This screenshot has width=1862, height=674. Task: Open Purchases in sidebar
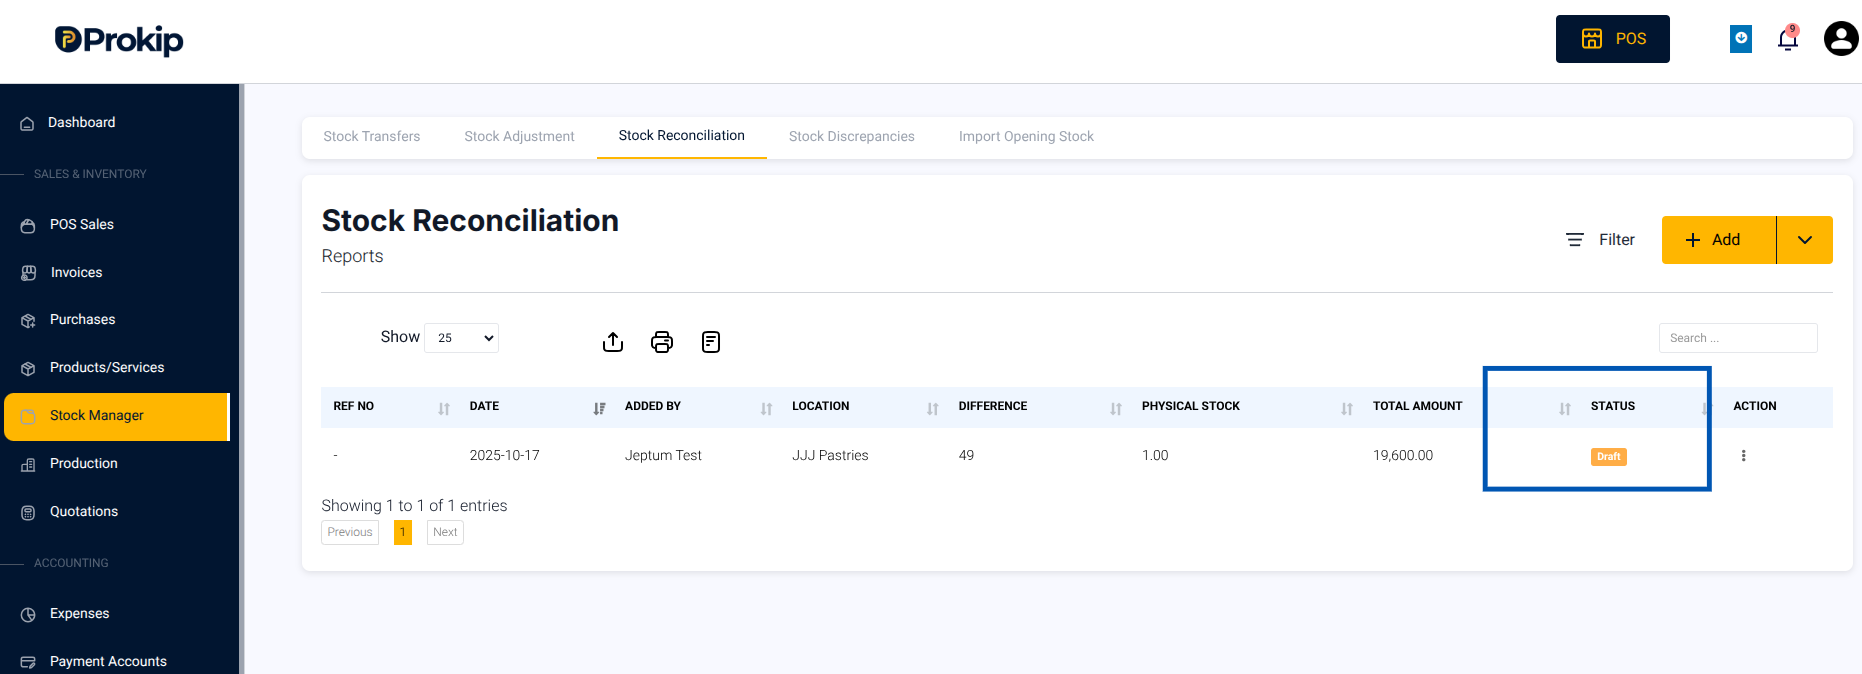pyautogui.click(x=82, y=319)
